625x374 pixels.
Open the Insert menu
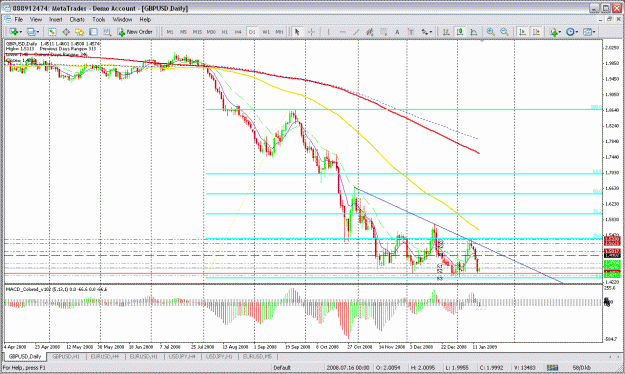[55, 19]
